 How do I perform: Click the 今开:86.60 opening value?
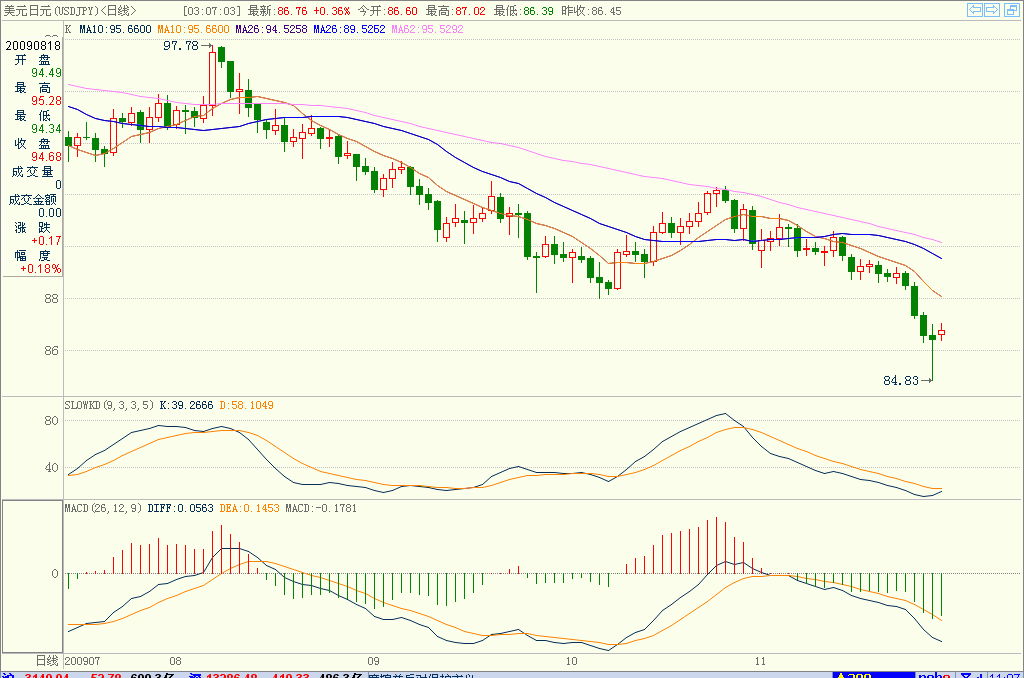[387, 11]
